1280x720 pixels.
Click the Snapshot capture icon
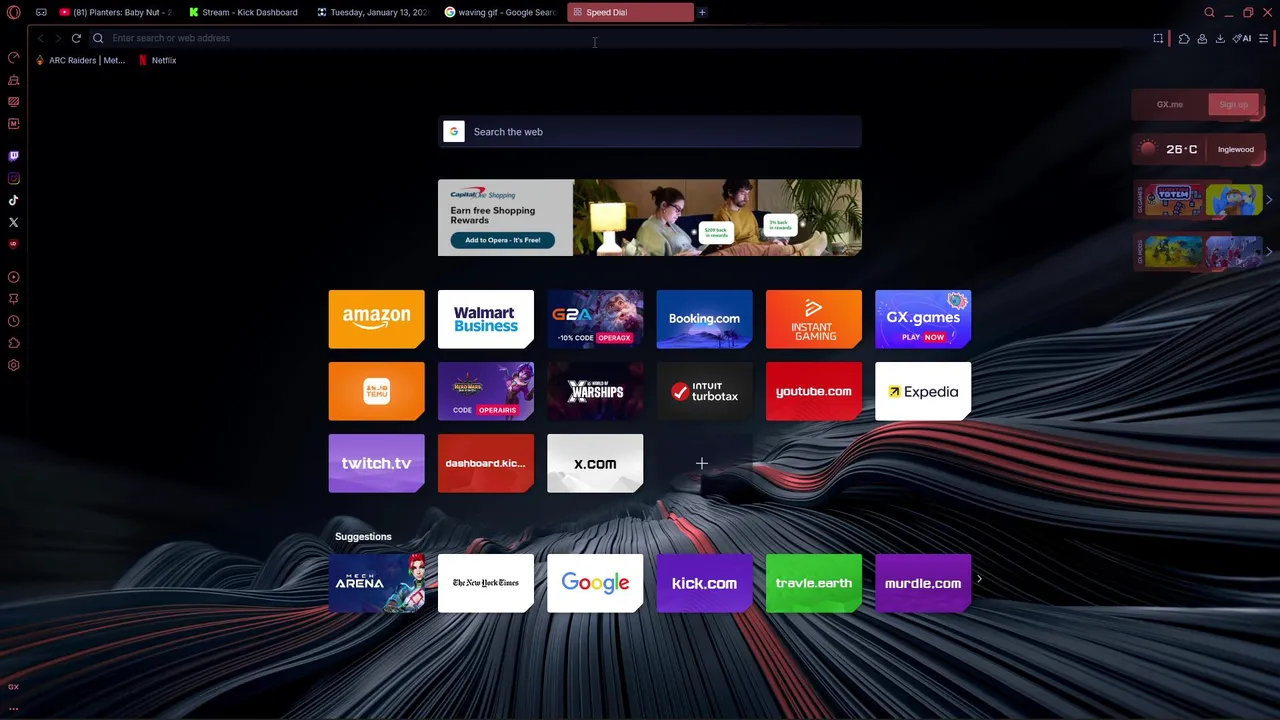[1158, 38]
